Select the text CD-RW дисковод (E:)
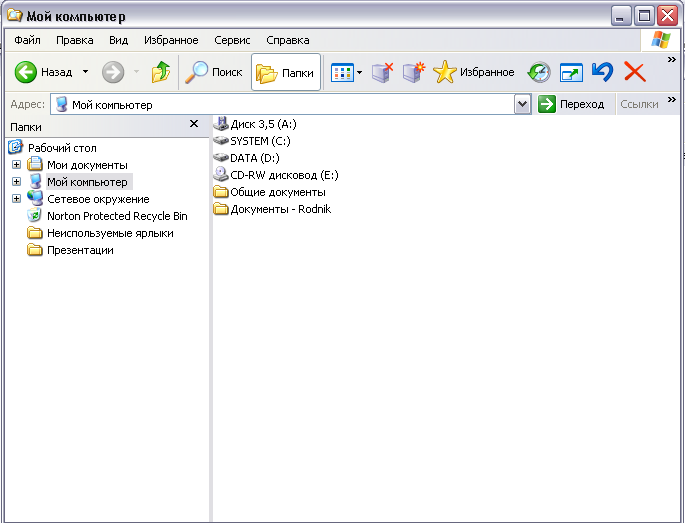 coord(284,175)
